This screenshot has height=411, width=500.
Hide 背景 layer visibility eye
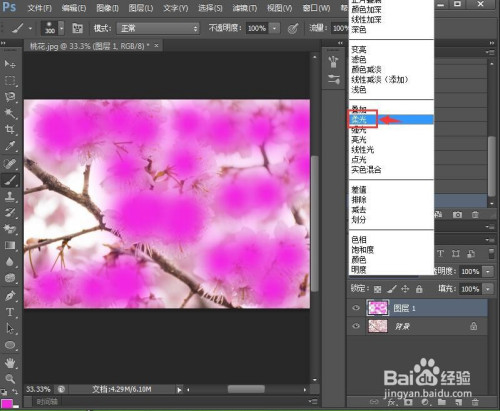pos(356,326)
